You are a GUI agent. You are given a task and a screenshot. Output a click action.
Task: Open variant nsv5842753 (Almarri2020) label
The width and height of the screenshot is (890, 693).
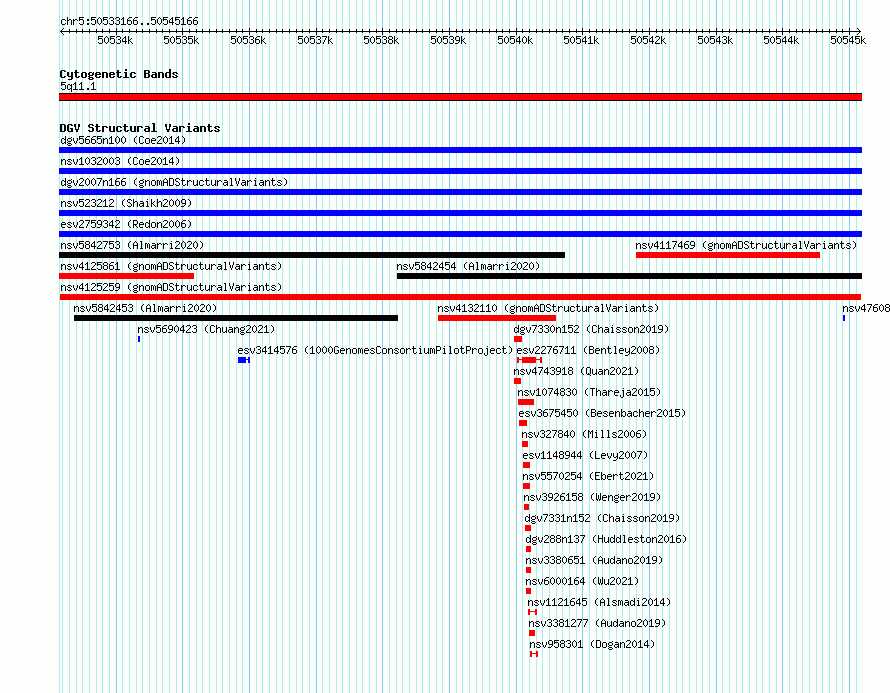coord(132,245)
